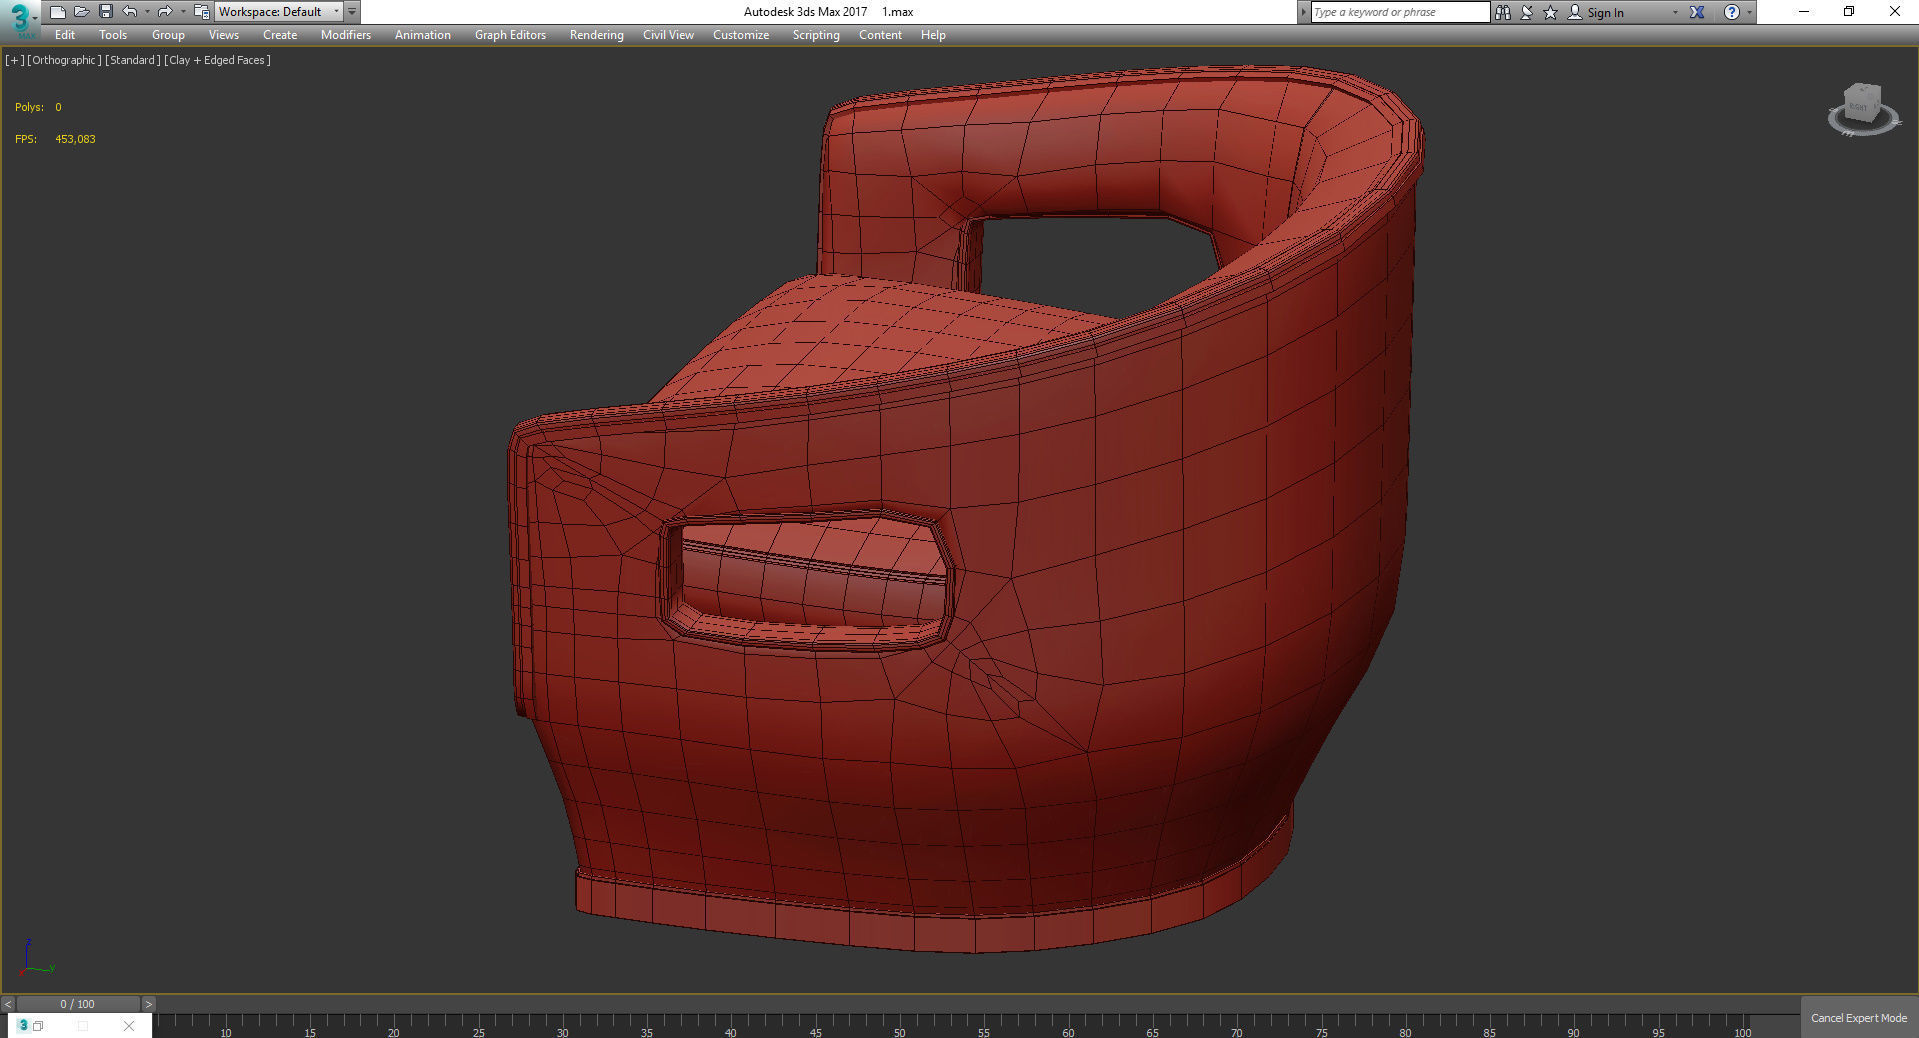Open the Group menu
1919x1038 pixels.
pyautogui.click(x=168, y=35)
